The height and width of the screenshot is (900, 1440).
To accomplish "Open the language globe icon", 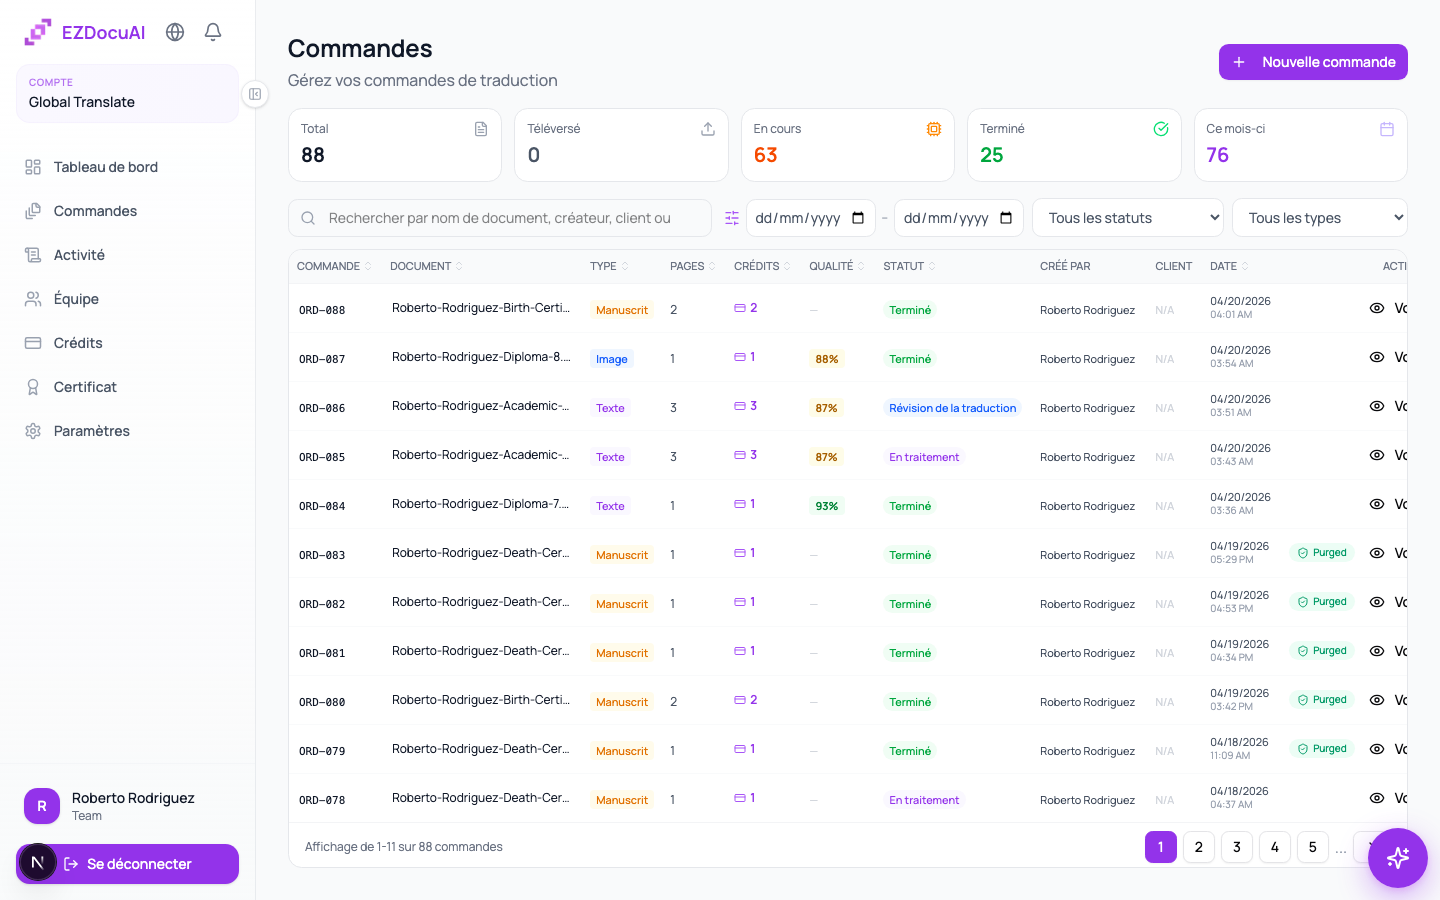I will (175, 32).
